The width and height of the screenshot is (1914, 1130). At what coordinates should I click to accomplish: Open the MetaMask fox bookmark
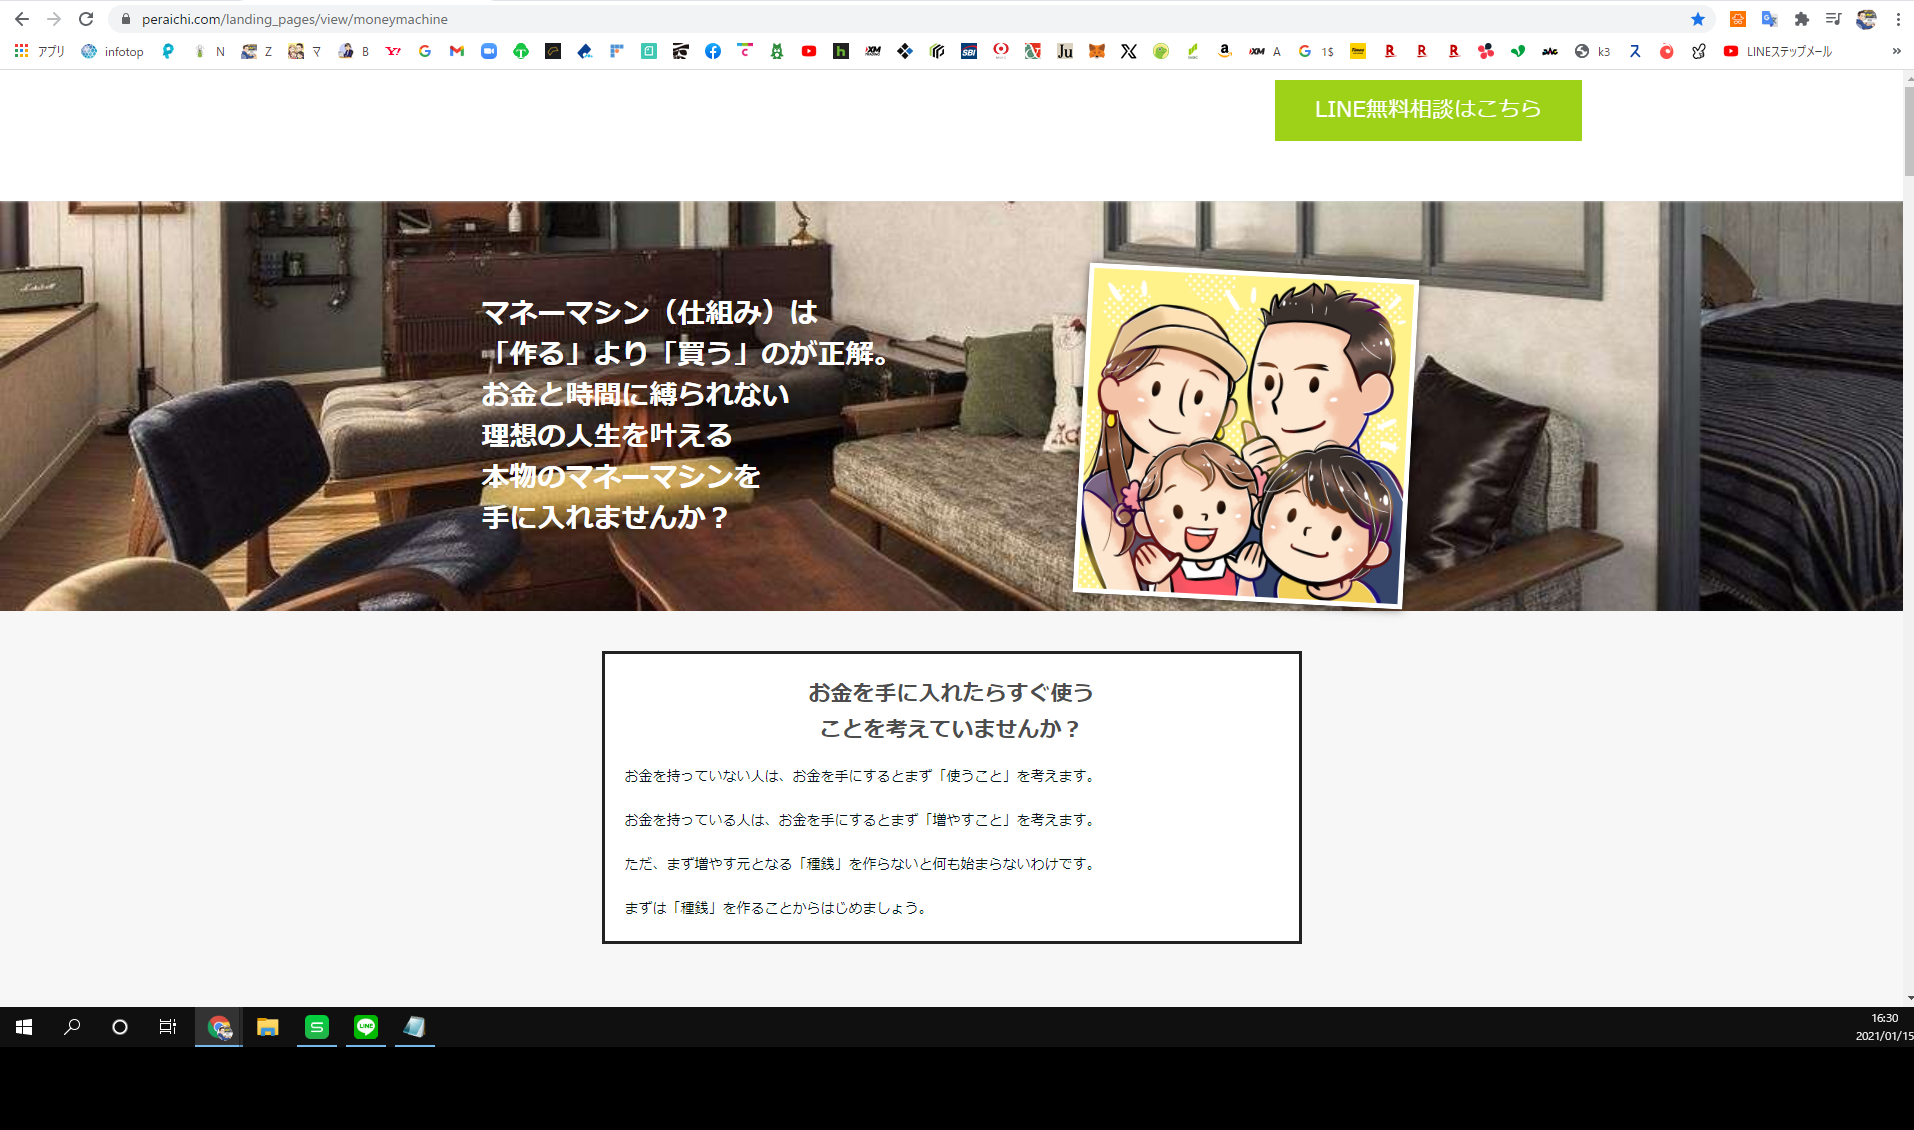(1097, 51)
